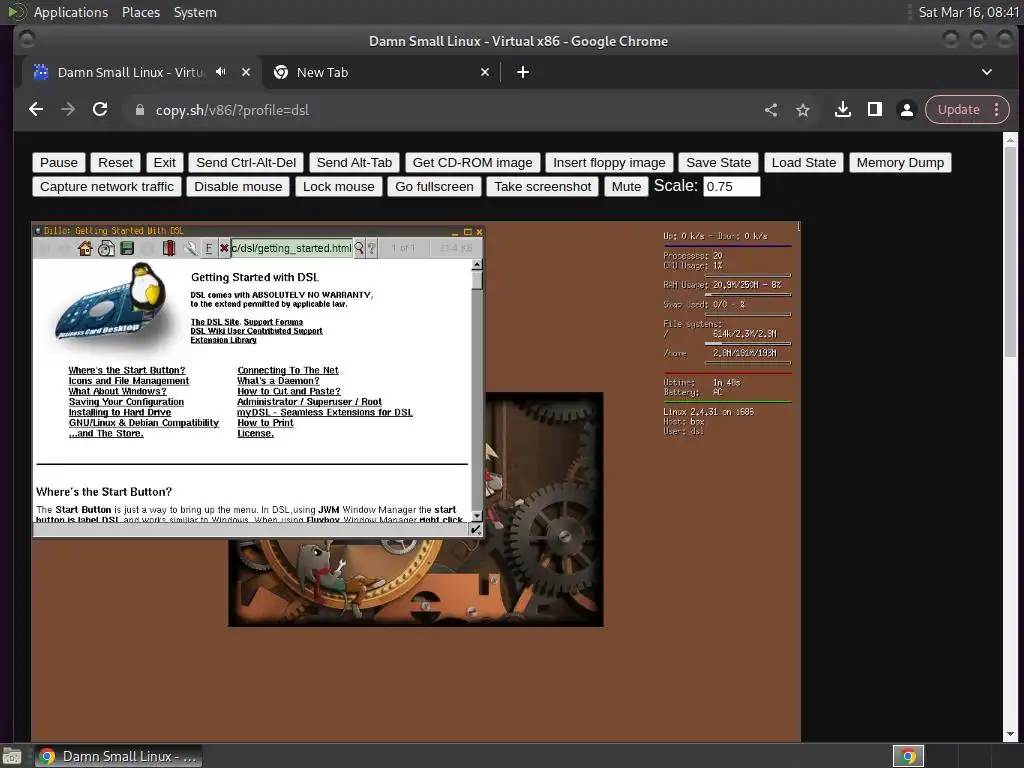Open a new tab with plus button
This screenshot has width=1024, height=768.
coord(523,72)
